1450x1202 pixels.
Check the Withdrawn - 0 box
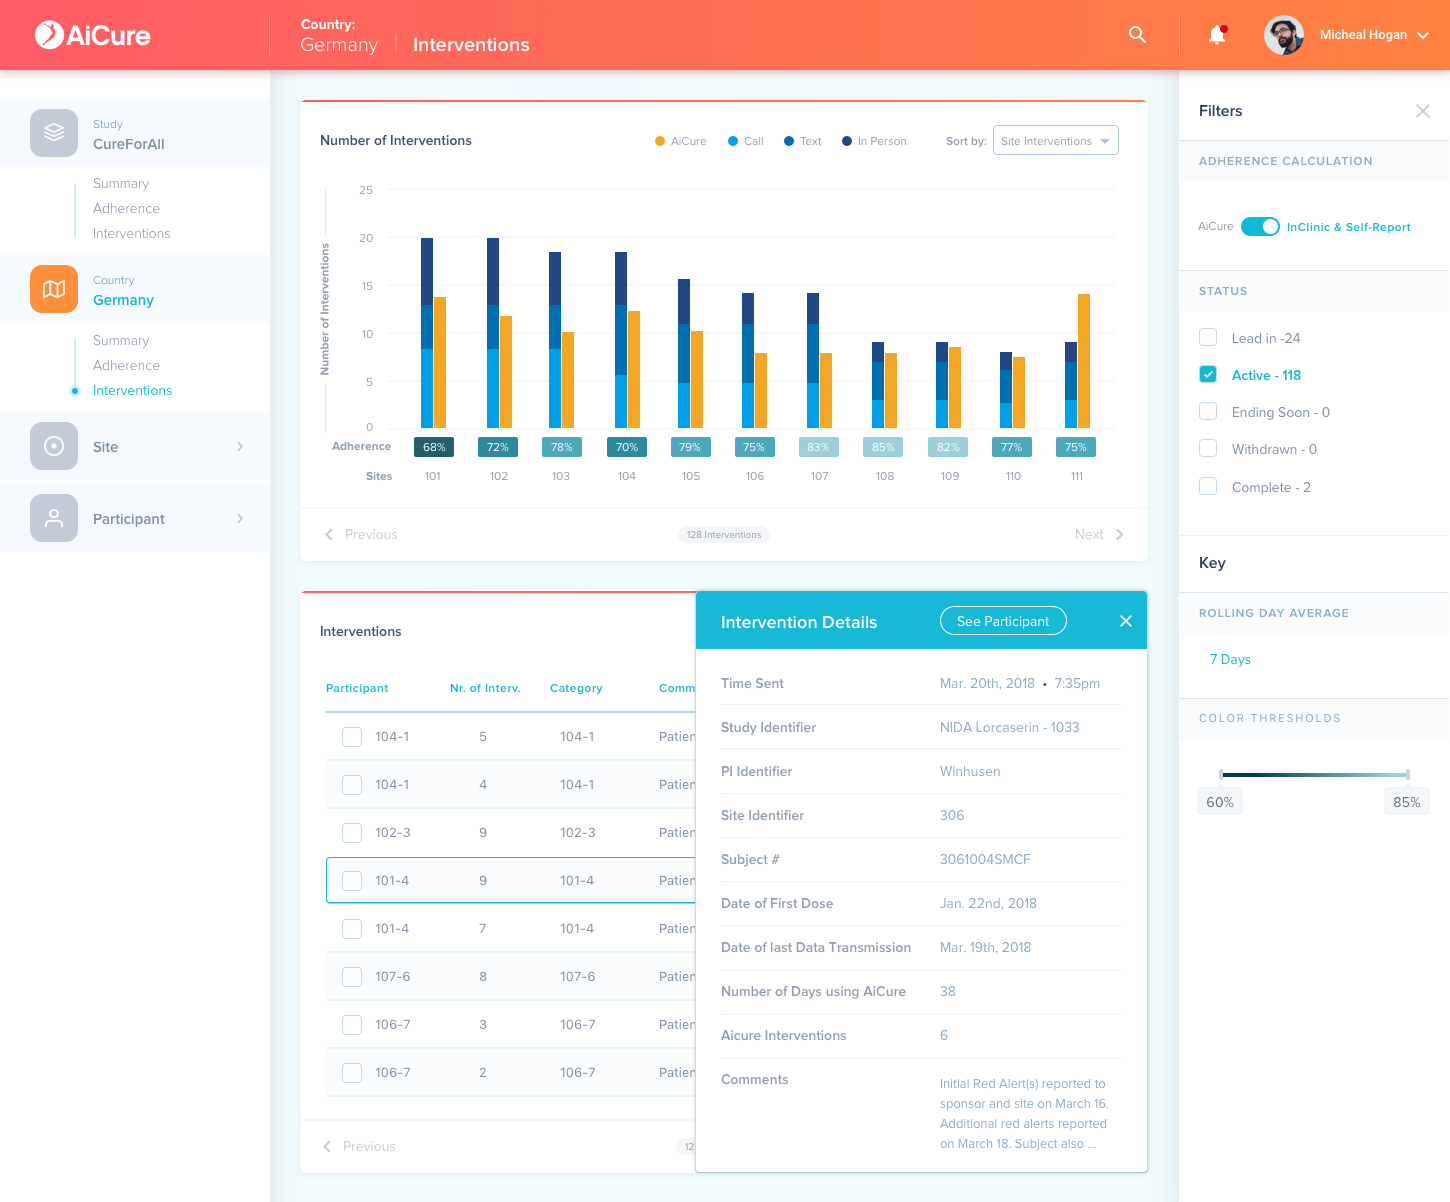tap(1208, 448)
